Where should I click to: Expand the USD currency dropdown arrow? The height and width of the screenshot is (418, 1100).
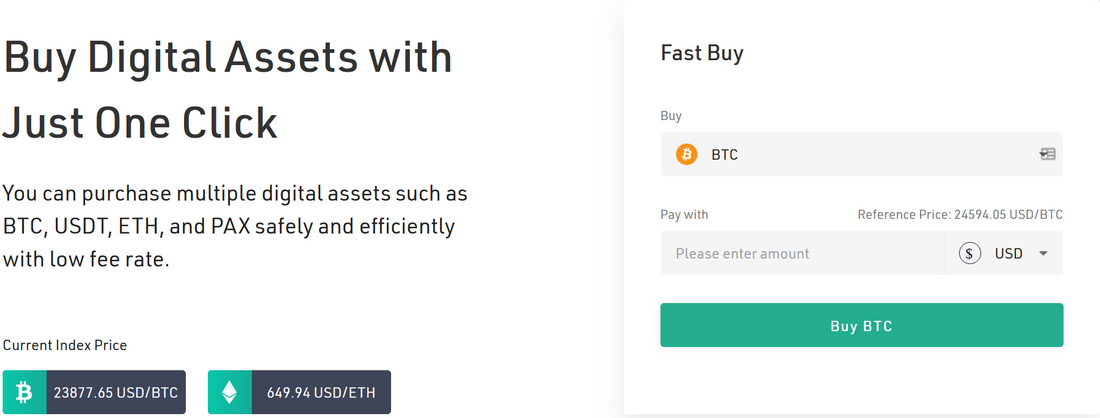point(1043,253)
